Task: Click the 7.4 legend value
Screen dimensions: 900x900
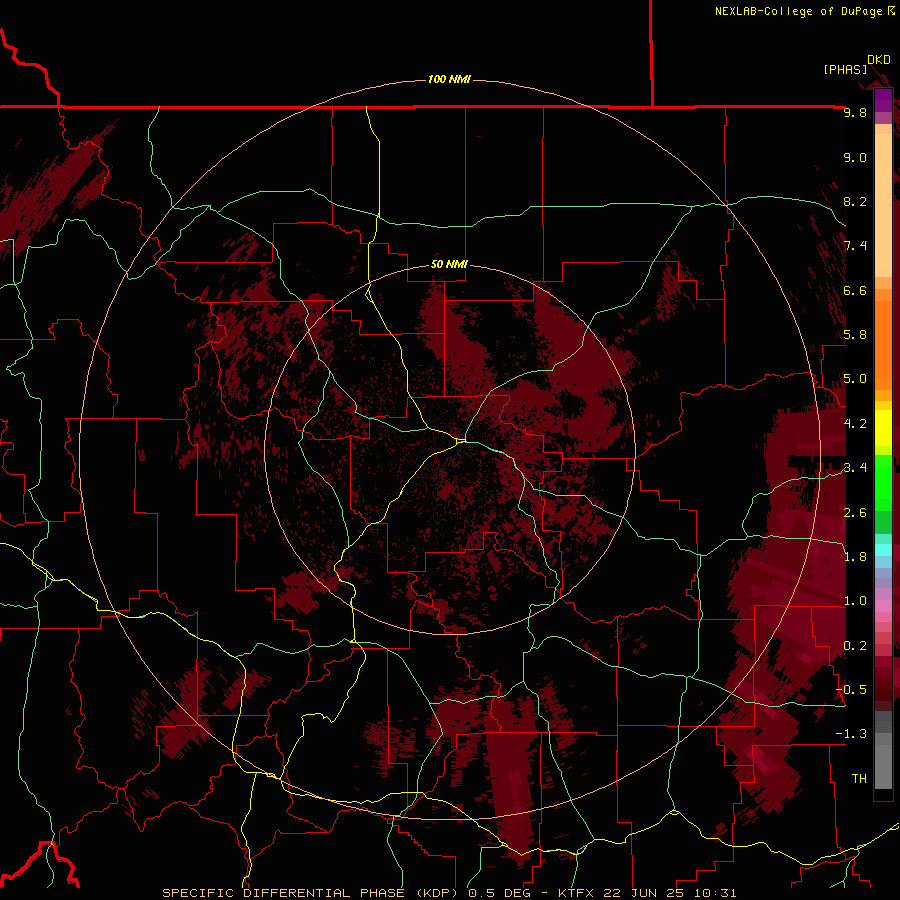Action: tap(855, 246)
